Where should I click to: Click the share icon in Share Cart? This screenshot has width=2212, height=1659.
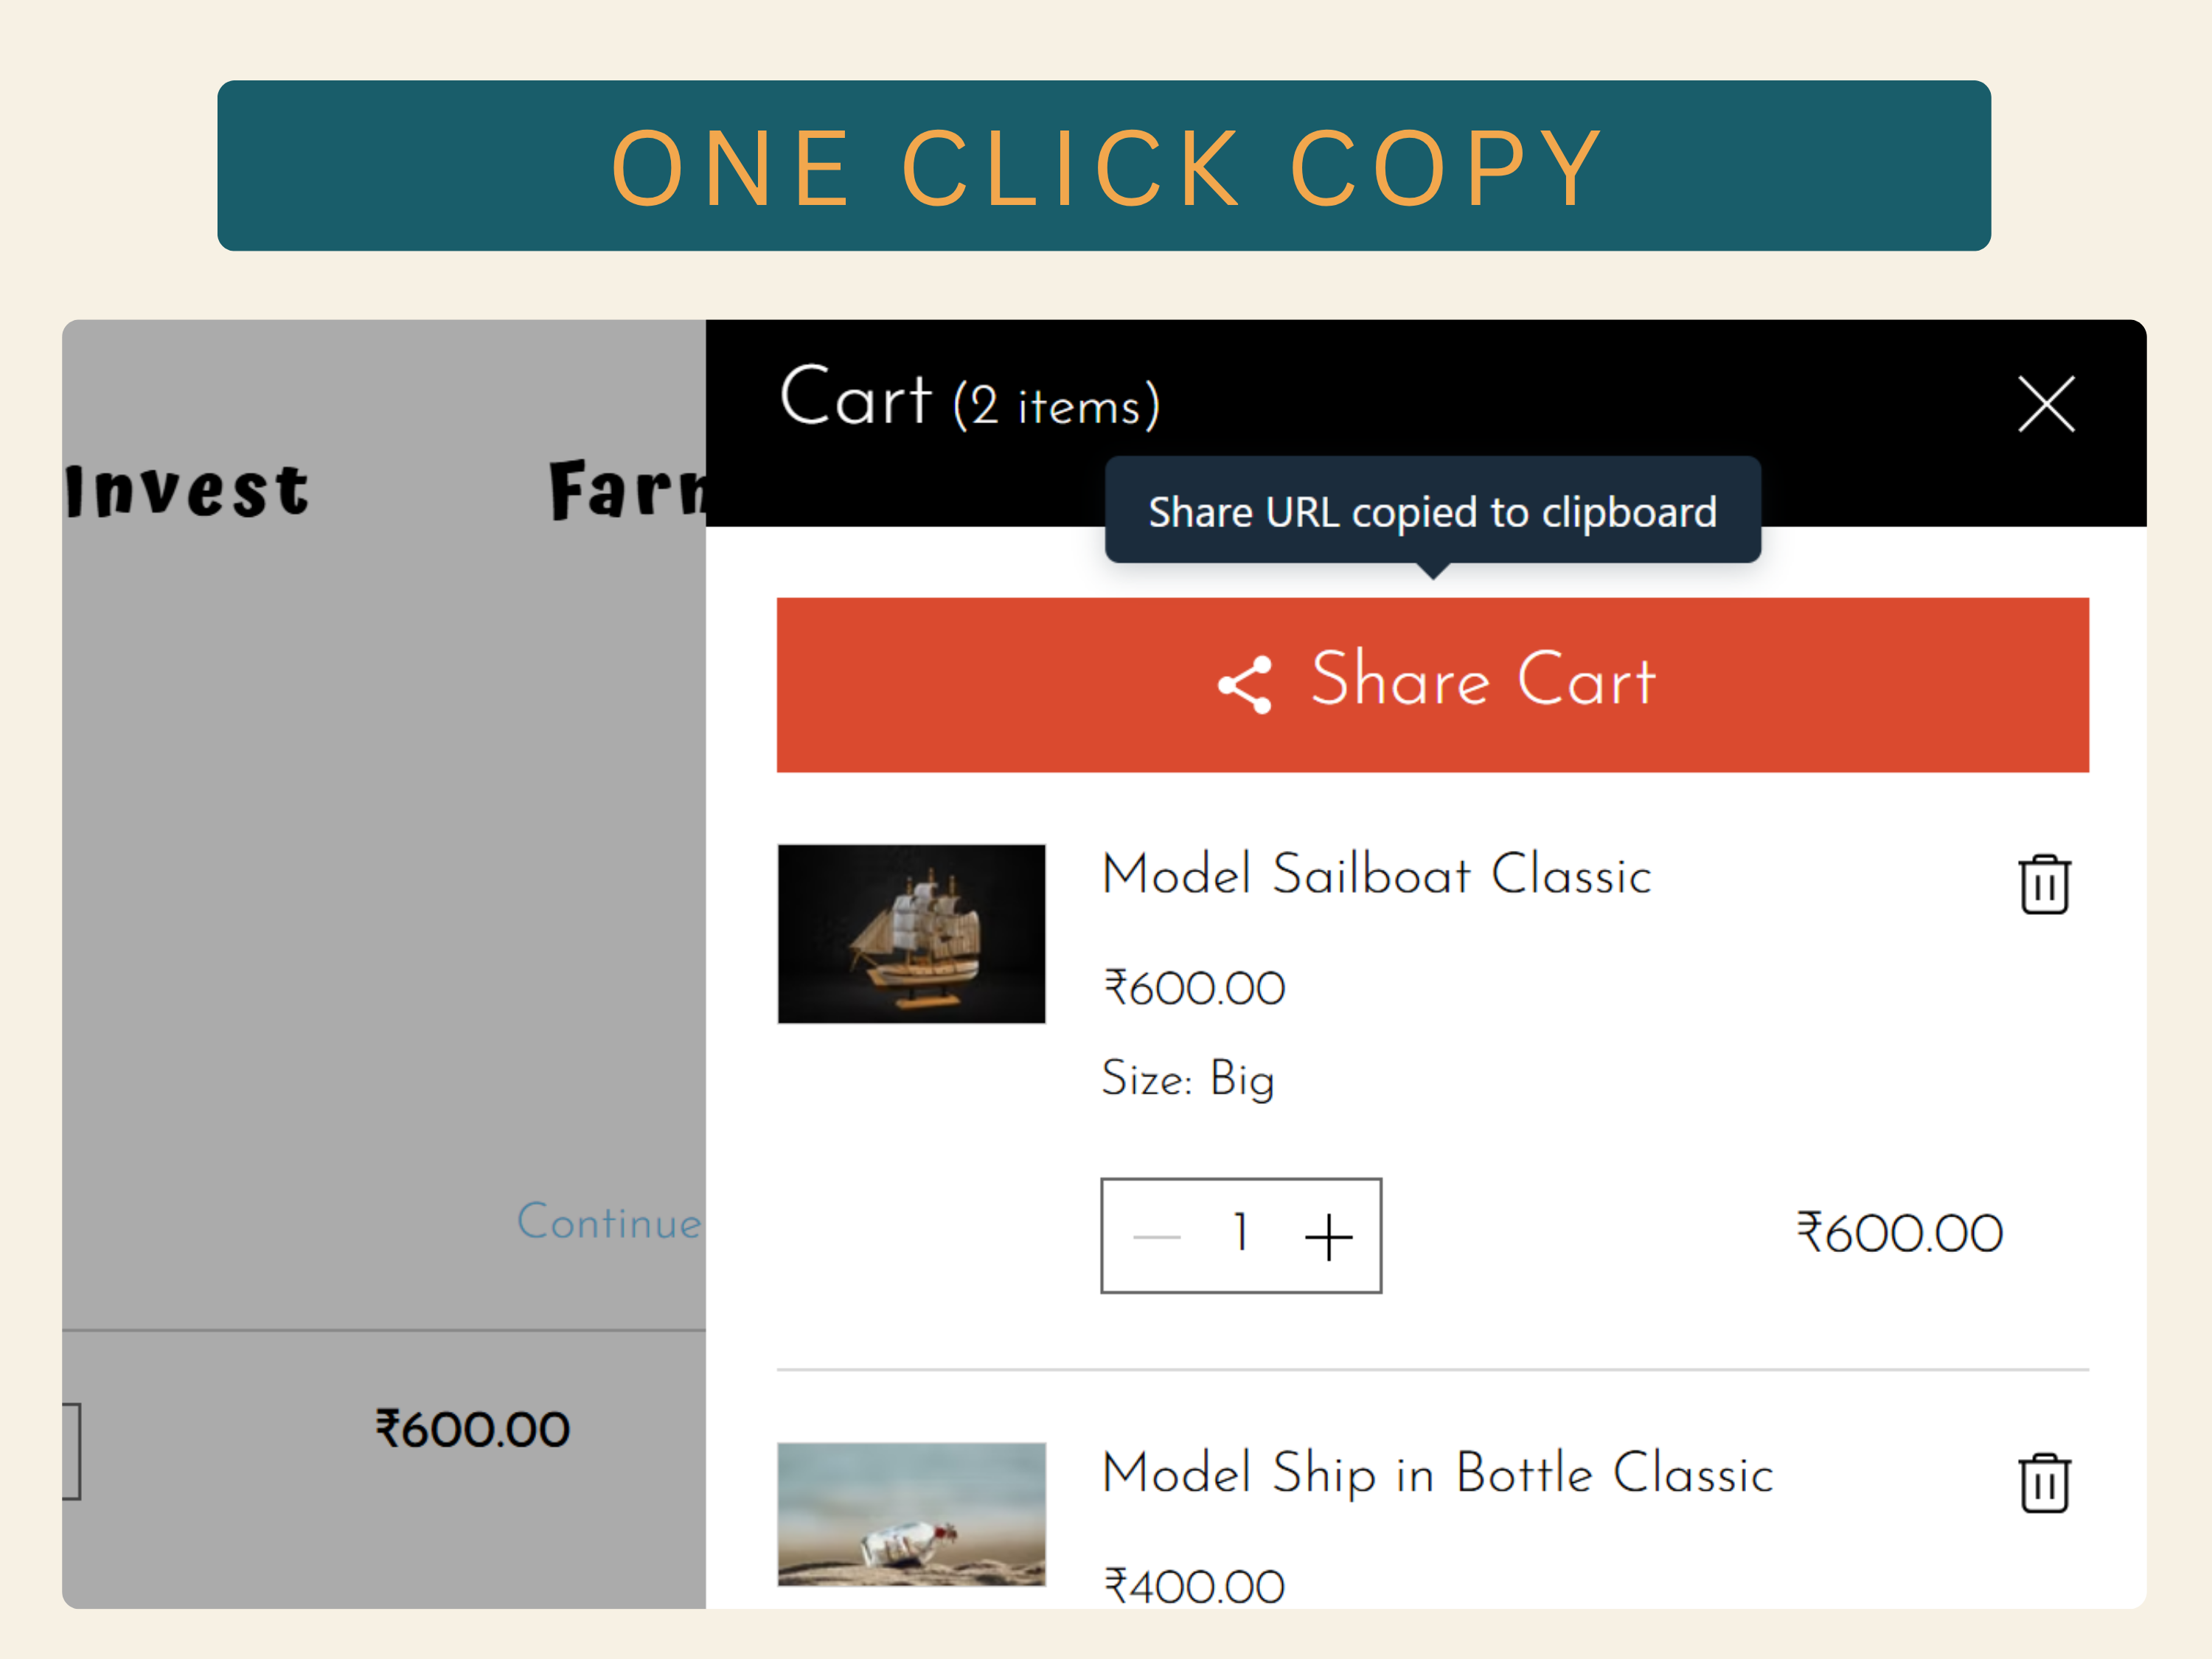(1245, 685)
